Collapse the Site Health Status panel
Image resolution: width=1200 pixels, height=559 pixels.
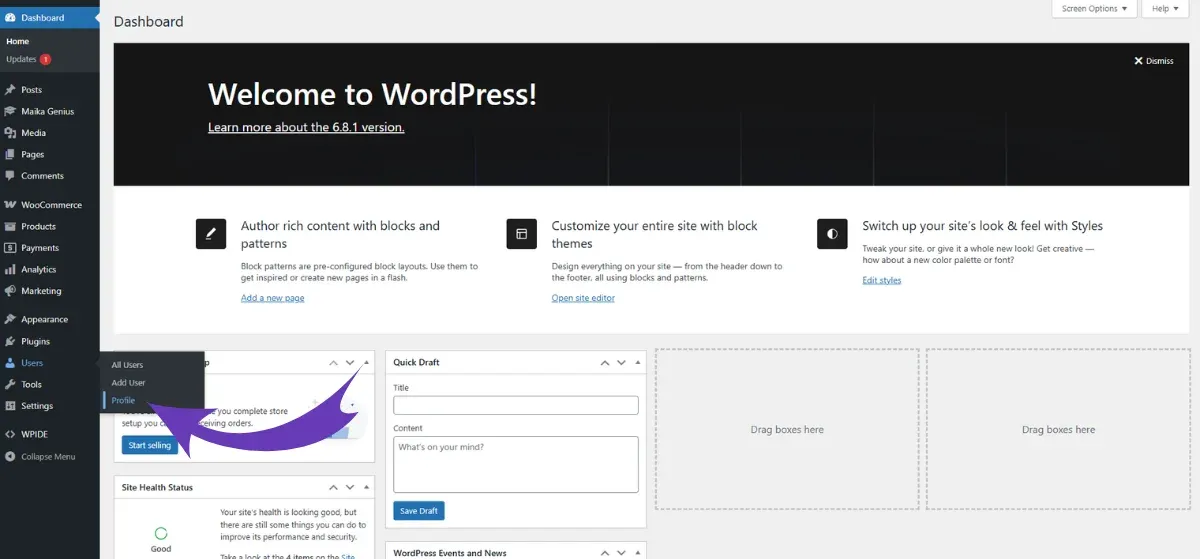point(365,487)
